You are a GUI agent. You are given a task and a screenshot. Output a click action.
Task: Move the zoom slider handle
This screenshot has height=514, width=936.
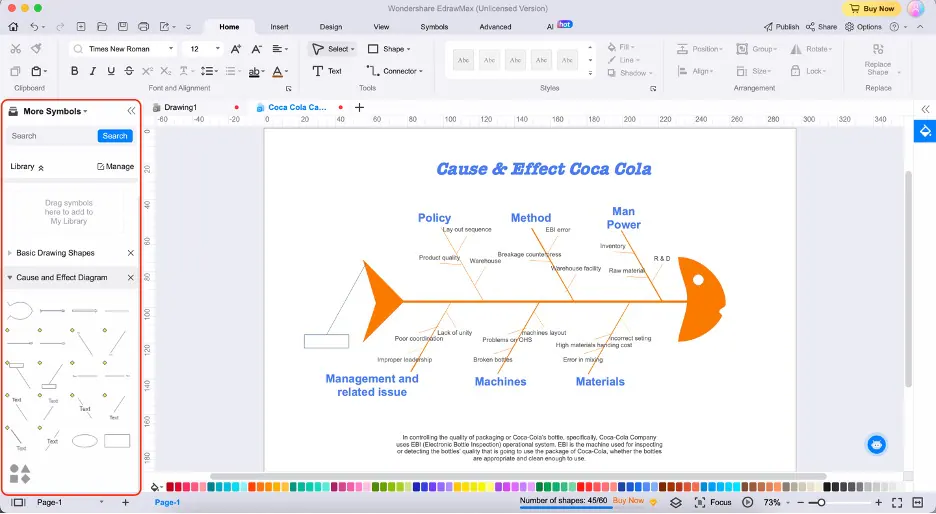pyautogui.click(x=821, y=503)
